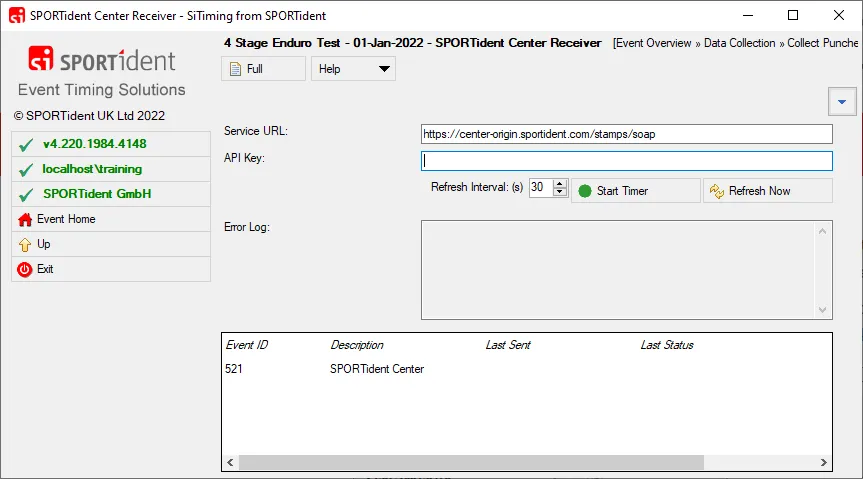
Task: Decrease the Refresh Interval value
Action: (x=560, y=192)
